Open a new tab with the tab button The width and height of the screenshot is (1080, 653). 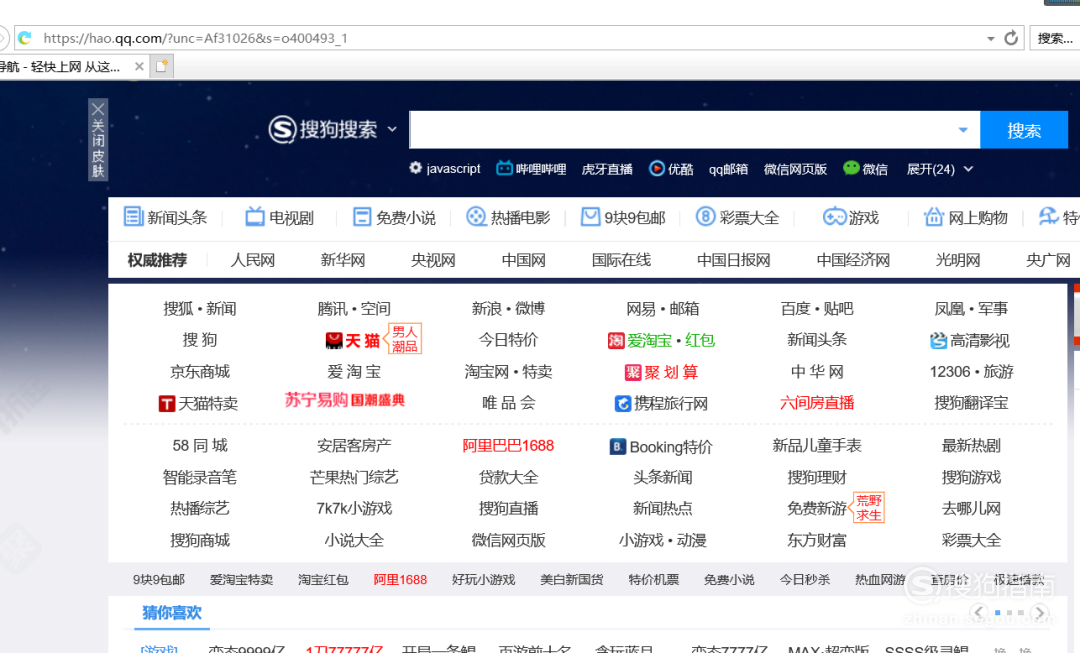162,66
